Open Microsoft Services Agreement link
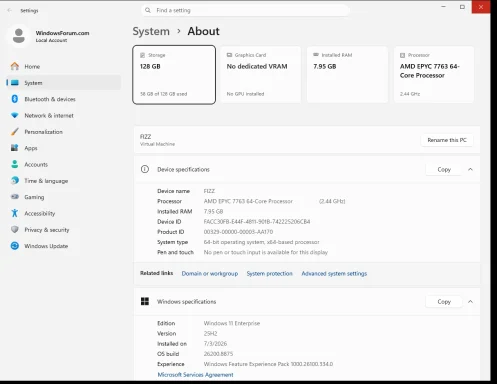Image resolution: width=497 pixels, height=384 pixels. tap(195, 374)
